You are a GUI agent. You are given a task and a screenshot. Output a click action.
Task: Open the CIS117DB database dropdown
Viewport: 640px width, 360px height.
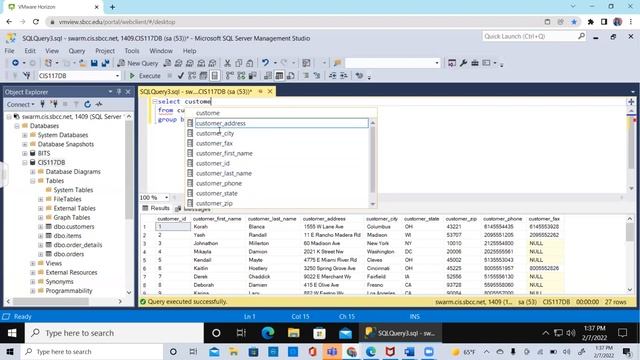[117, 76]
